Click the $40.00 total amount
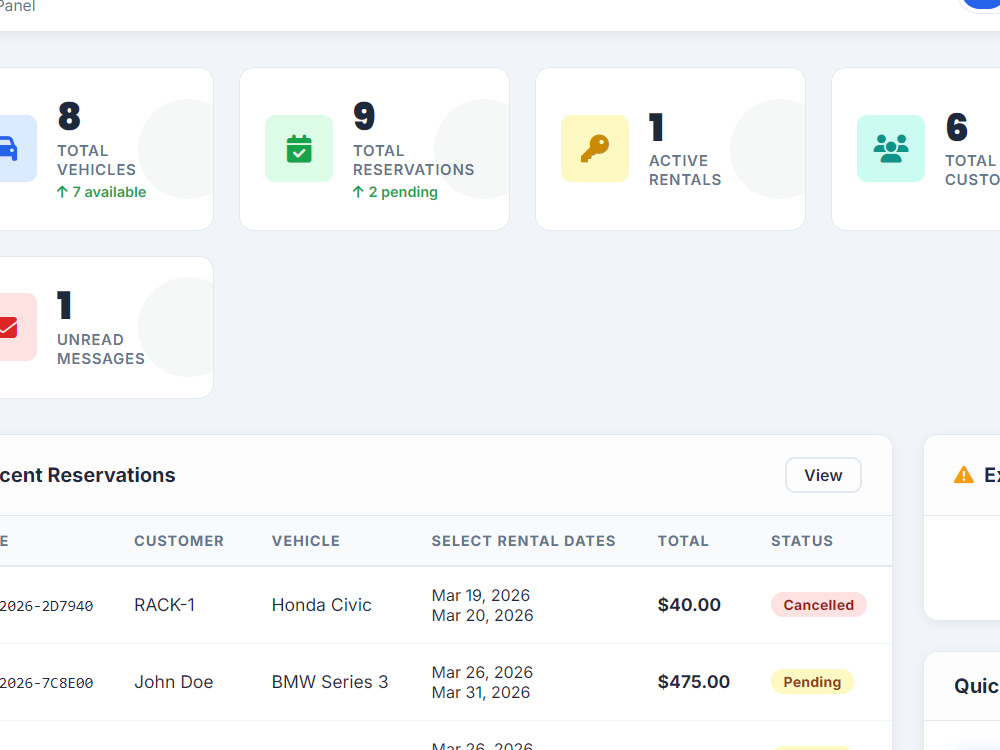Screen dimensions: 1000x750 689,605
